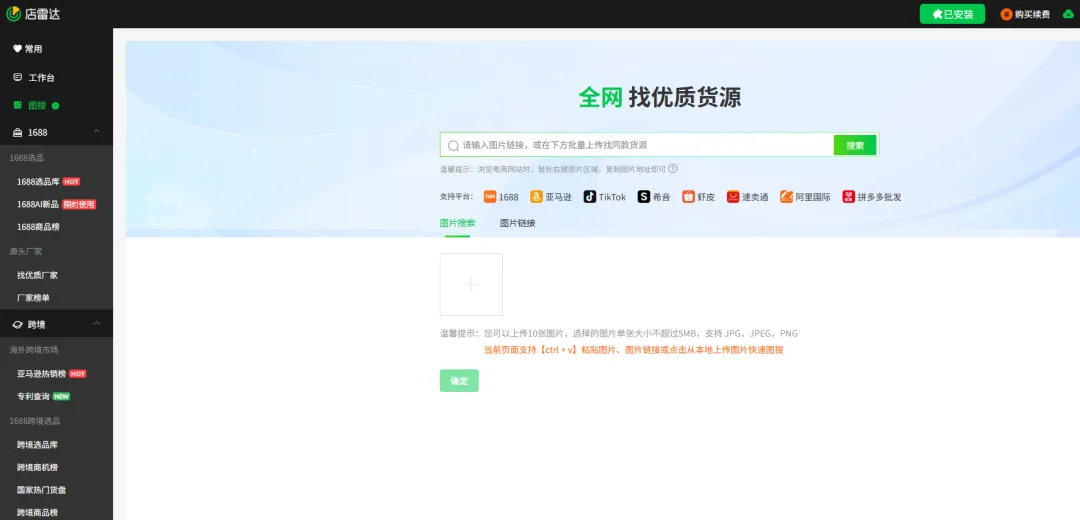Click the orange ctrl+v paste hint text

pyautogui.click(x=634, y=350)
